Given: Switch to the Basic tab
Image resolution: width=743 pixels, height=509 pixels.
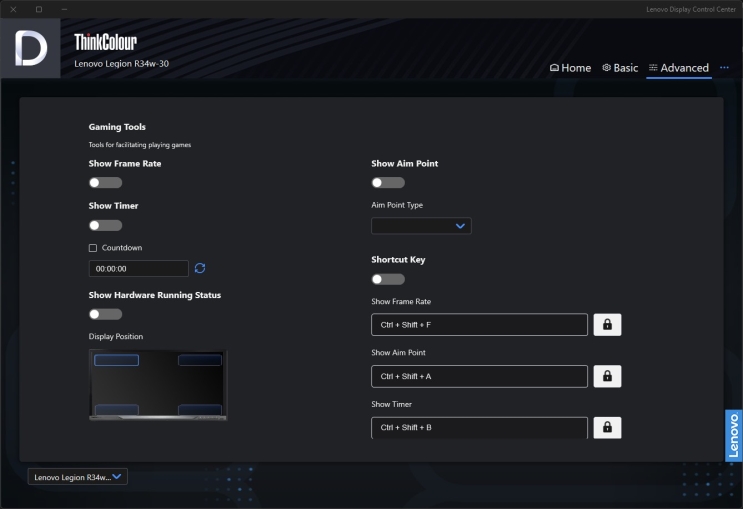Looking at the screenshot, I should pos(620,68).
